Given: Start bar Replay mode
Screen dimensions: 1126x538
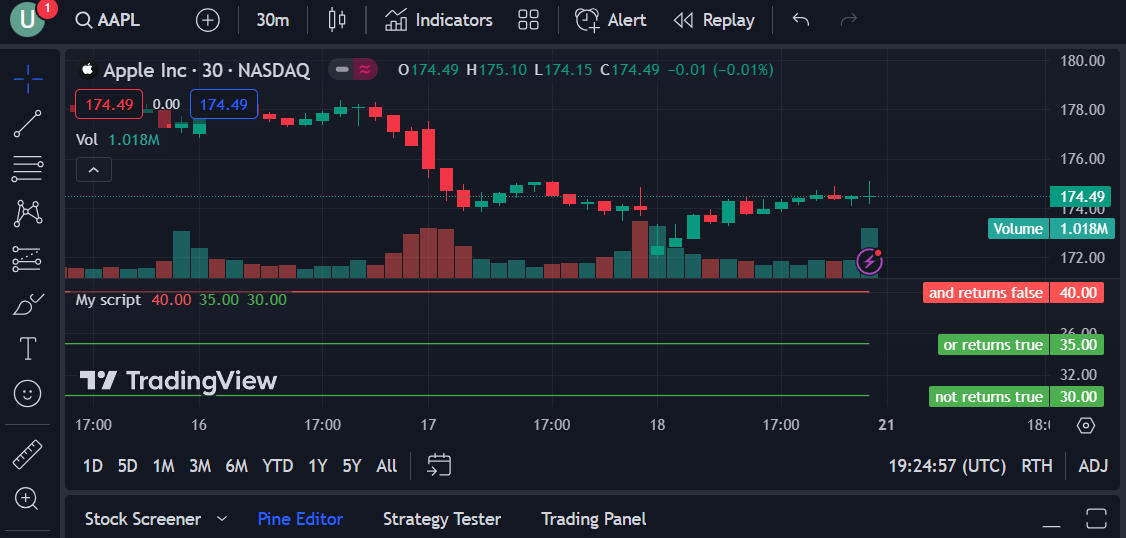Looking at the screenshot, I should pyautogui.click(x=714, y=20).
